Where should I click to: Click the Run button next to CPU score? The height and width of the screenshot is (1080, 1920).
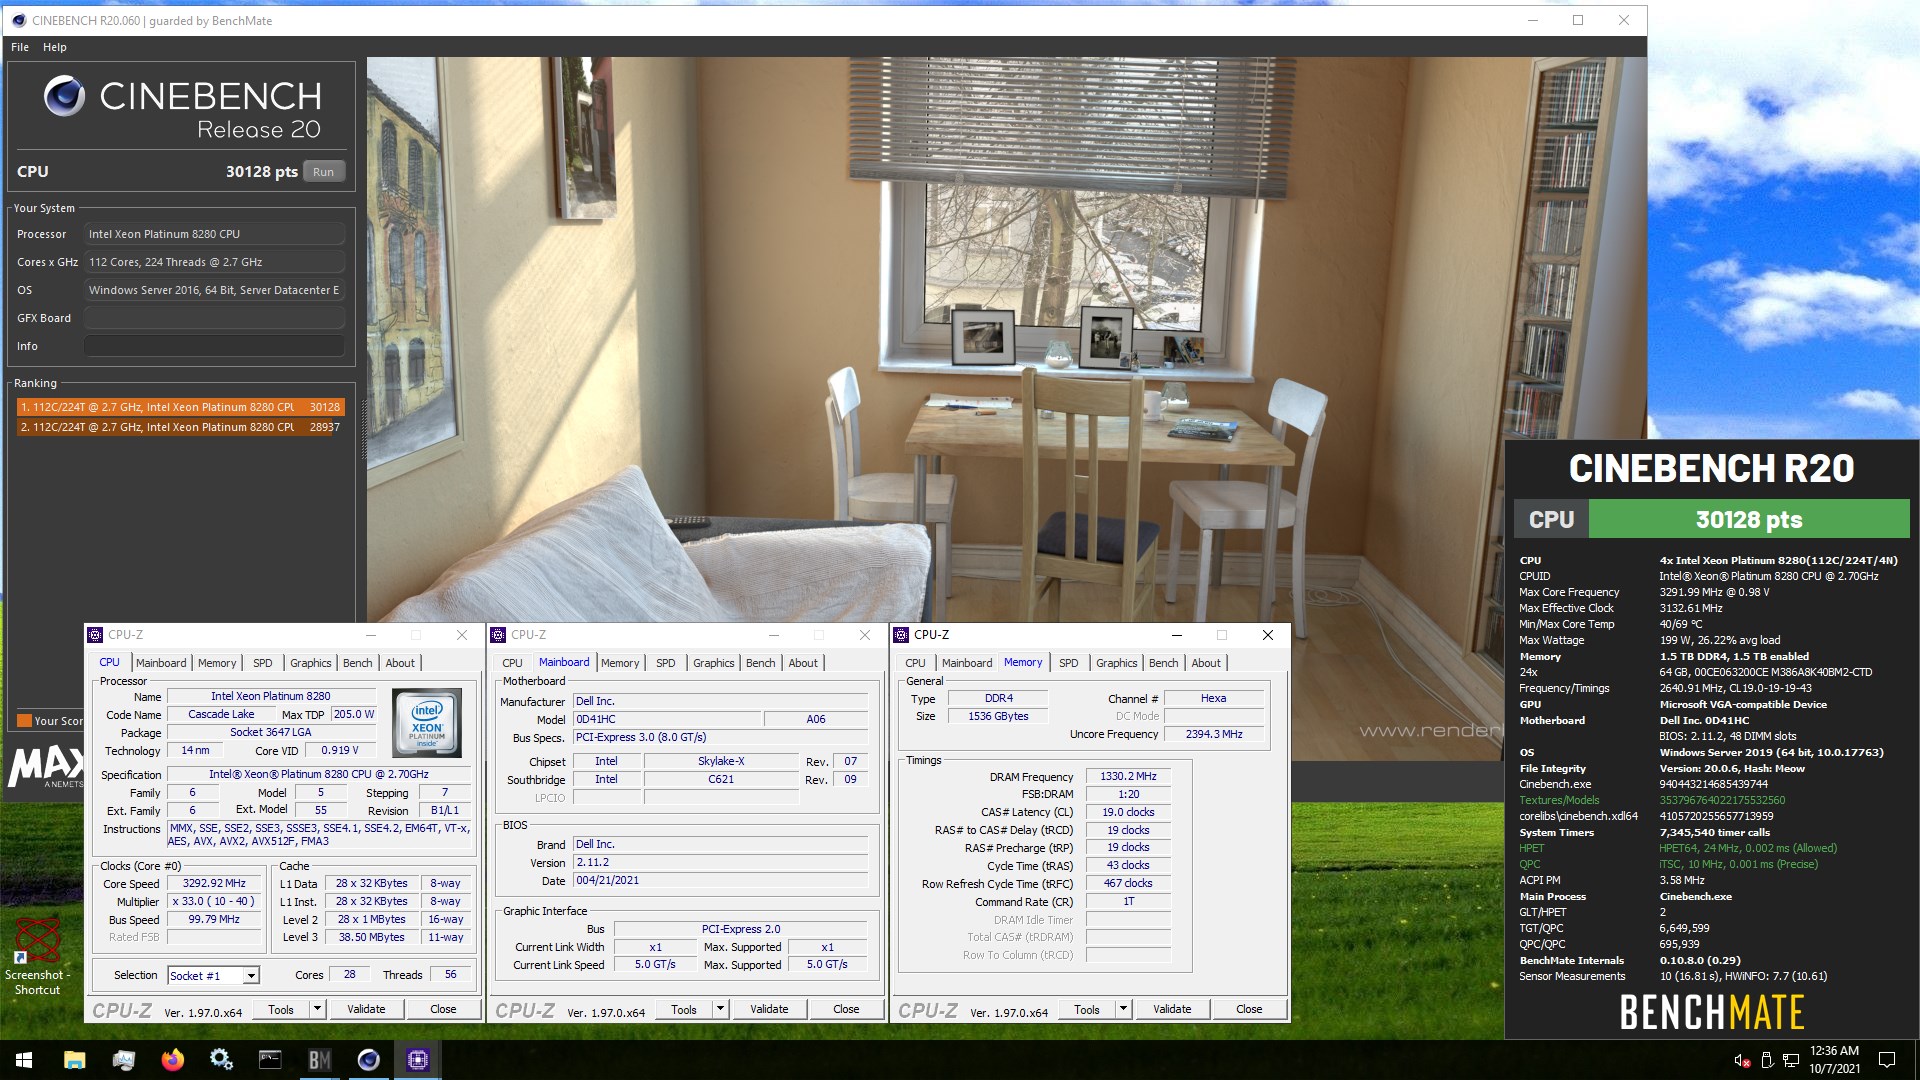323,172
